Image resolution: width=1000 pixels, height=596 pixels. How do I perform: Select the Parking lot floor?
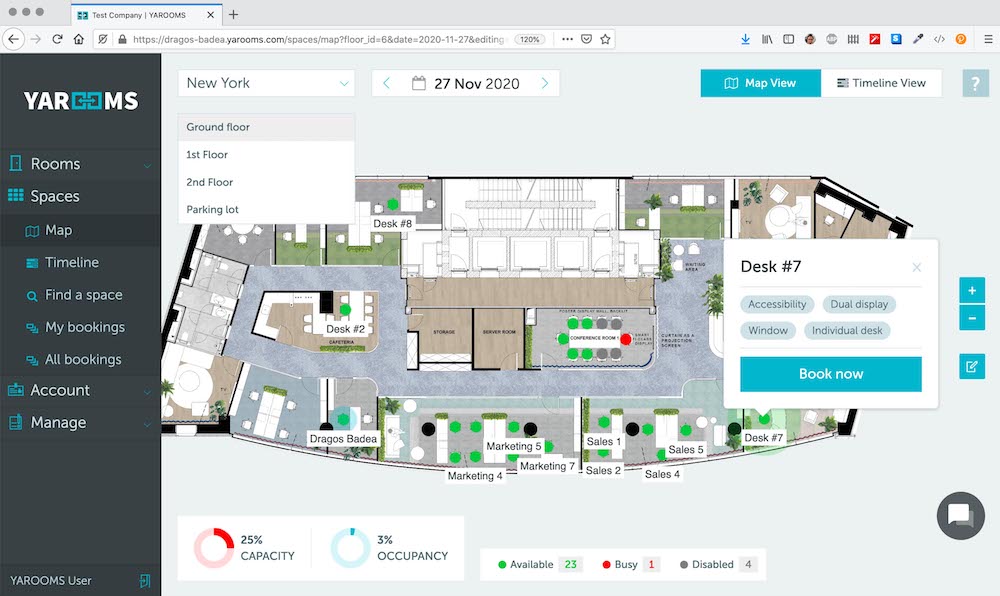tap(212, 209)
